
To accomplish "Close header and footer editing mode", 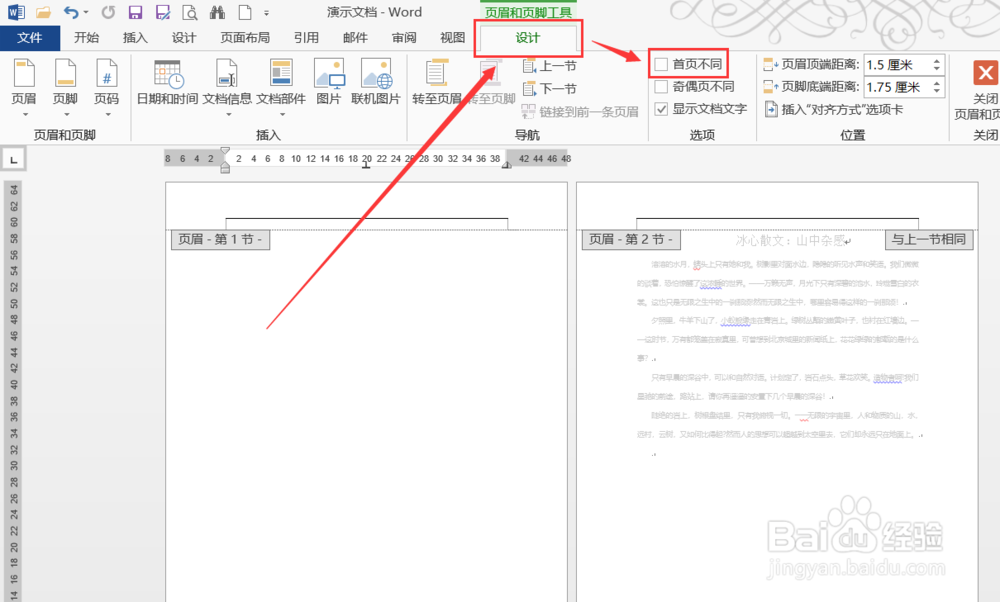I will pos(986,72).
